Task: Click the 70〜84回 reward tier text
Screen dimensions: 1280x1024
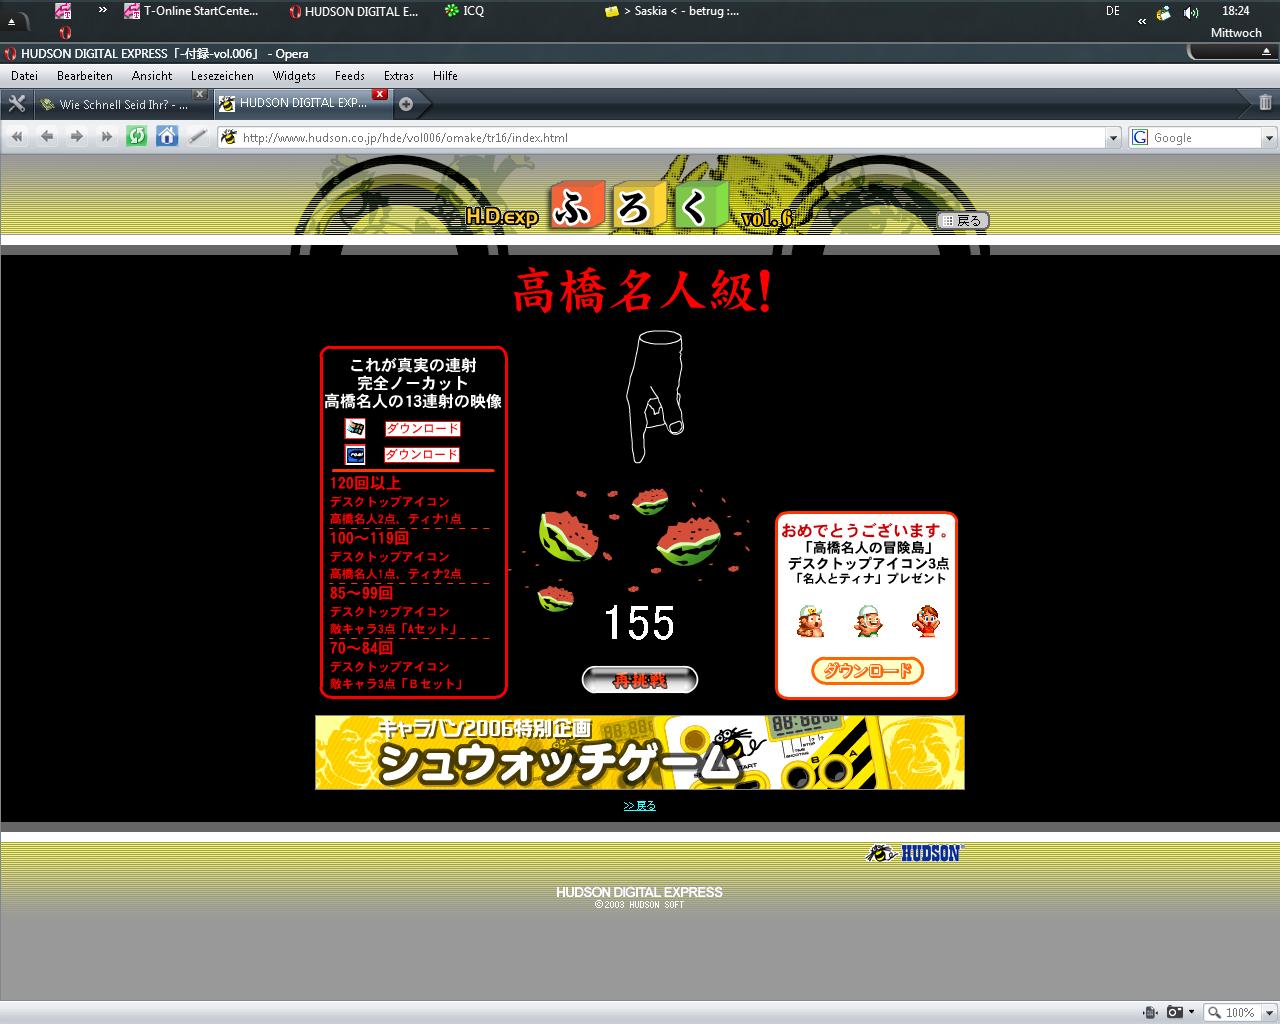Action: 361,648
